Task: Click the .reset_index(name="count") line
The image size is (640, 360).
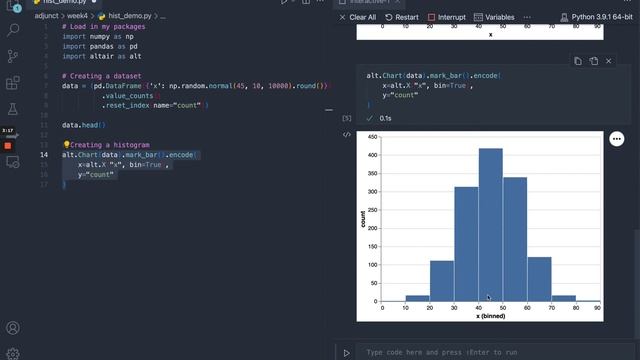Action: click(x=155, y=105)
